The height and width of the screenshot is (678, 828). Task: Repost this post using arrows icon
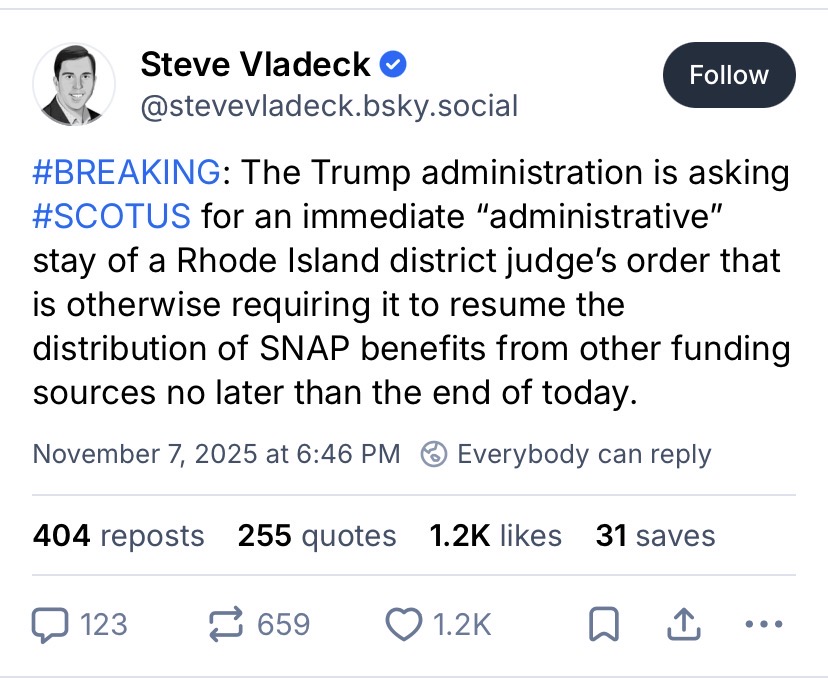tap(225, 625)
